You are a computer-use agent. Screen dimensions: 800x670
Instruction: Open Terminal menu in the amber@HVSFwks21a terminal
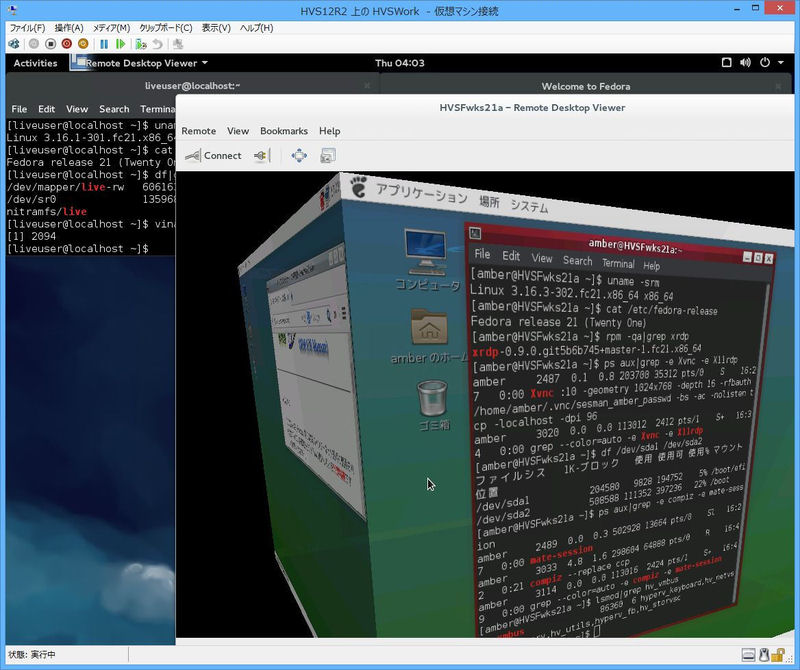[618, 263]
